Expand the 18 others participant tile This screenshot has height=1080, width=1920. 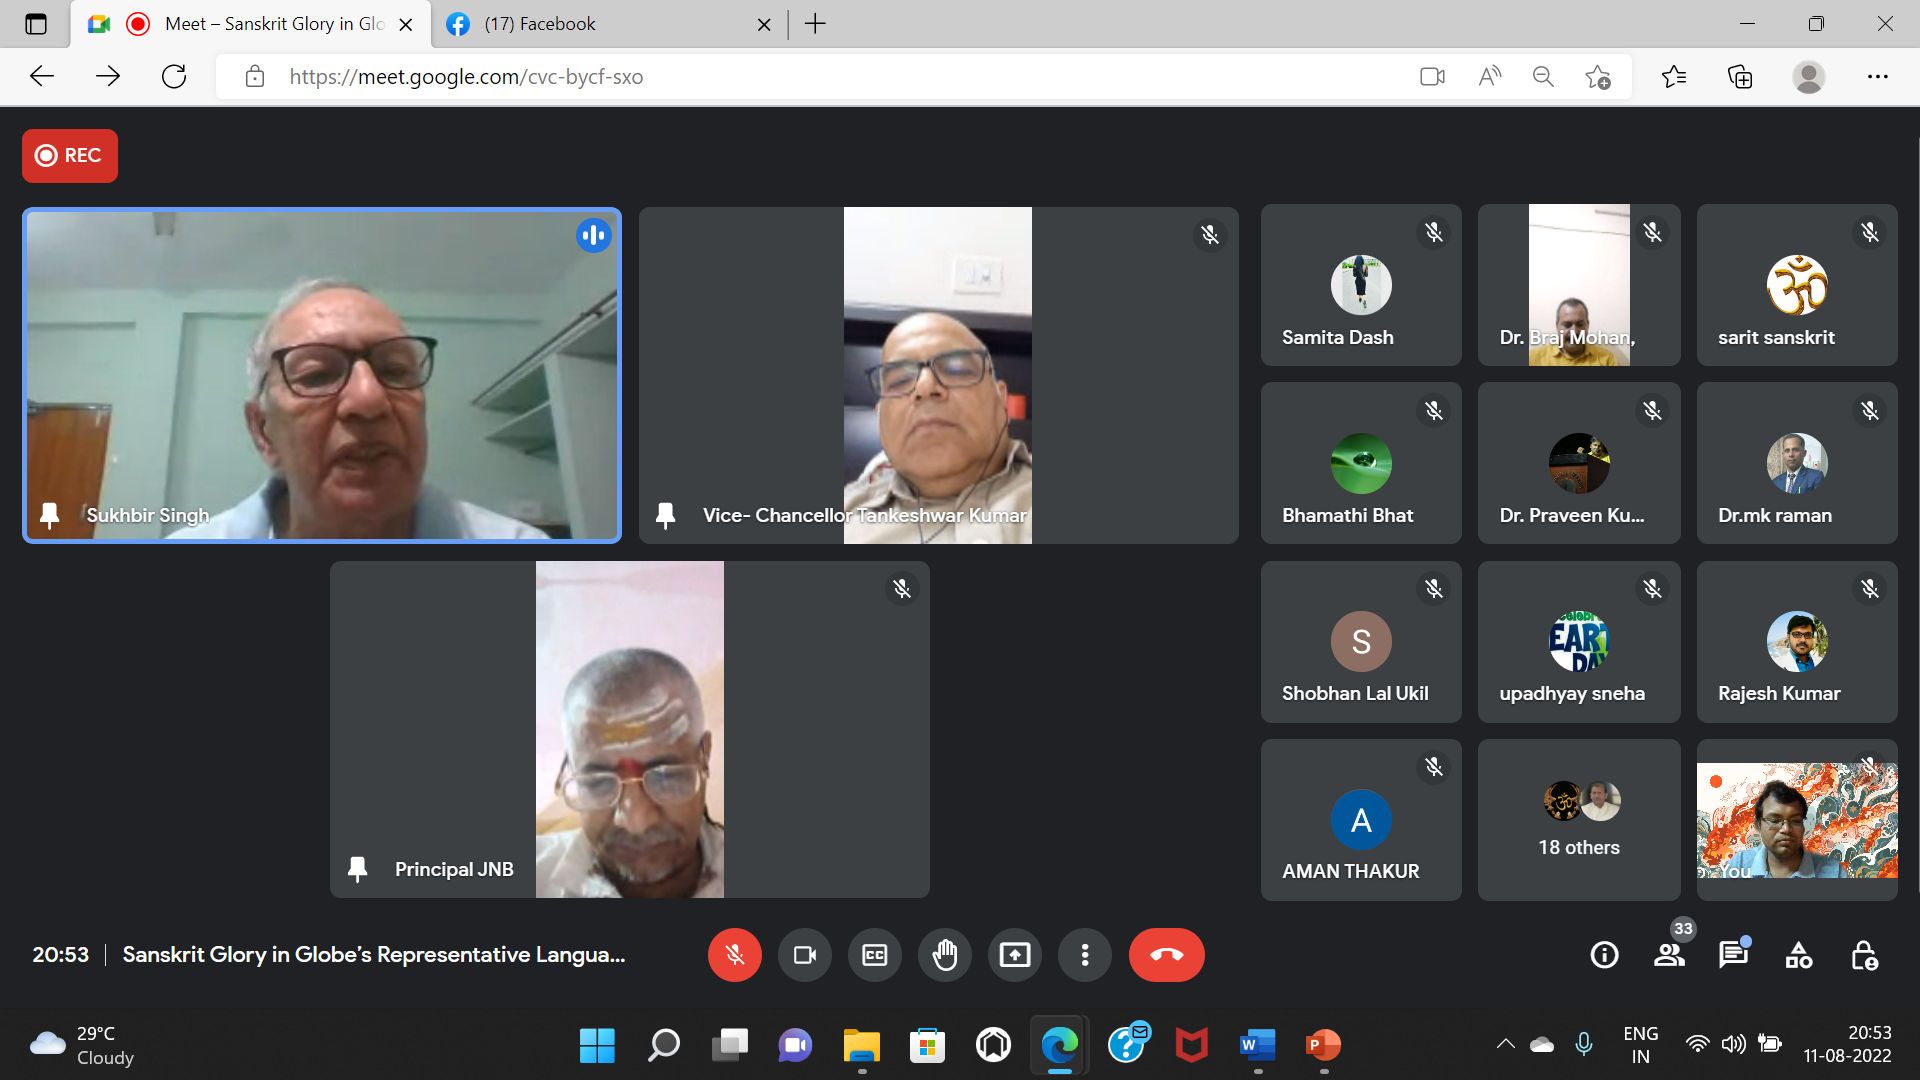pos(1578,820)
